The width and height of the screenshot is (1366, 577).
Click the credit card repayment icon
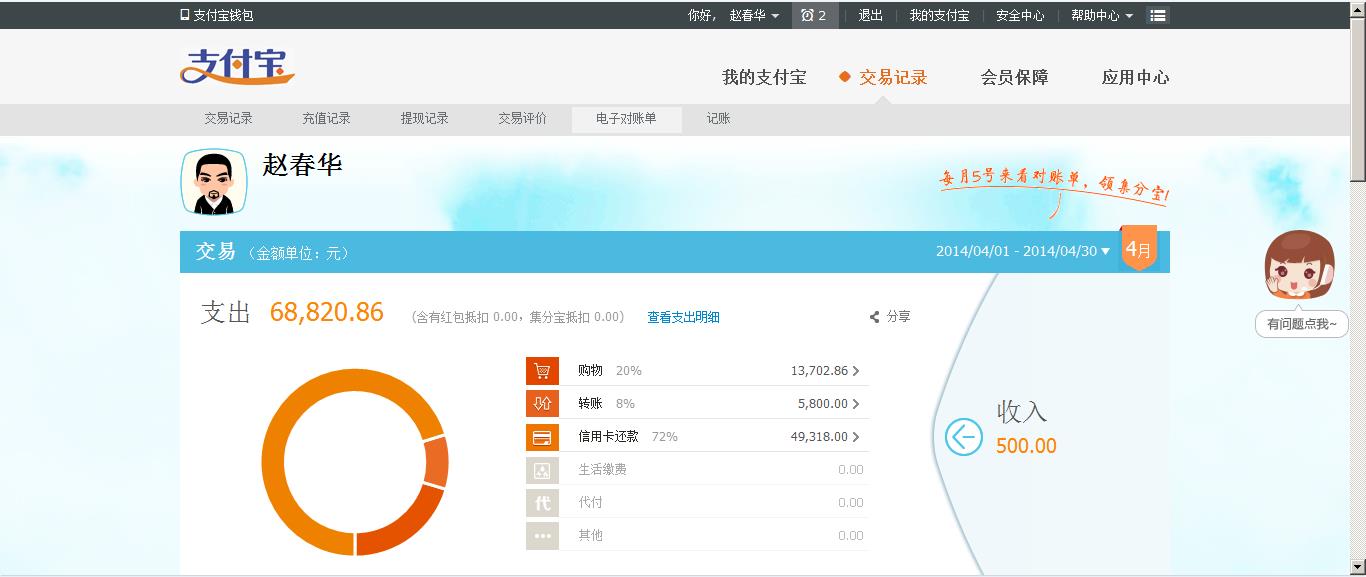[x=542, y=437]
